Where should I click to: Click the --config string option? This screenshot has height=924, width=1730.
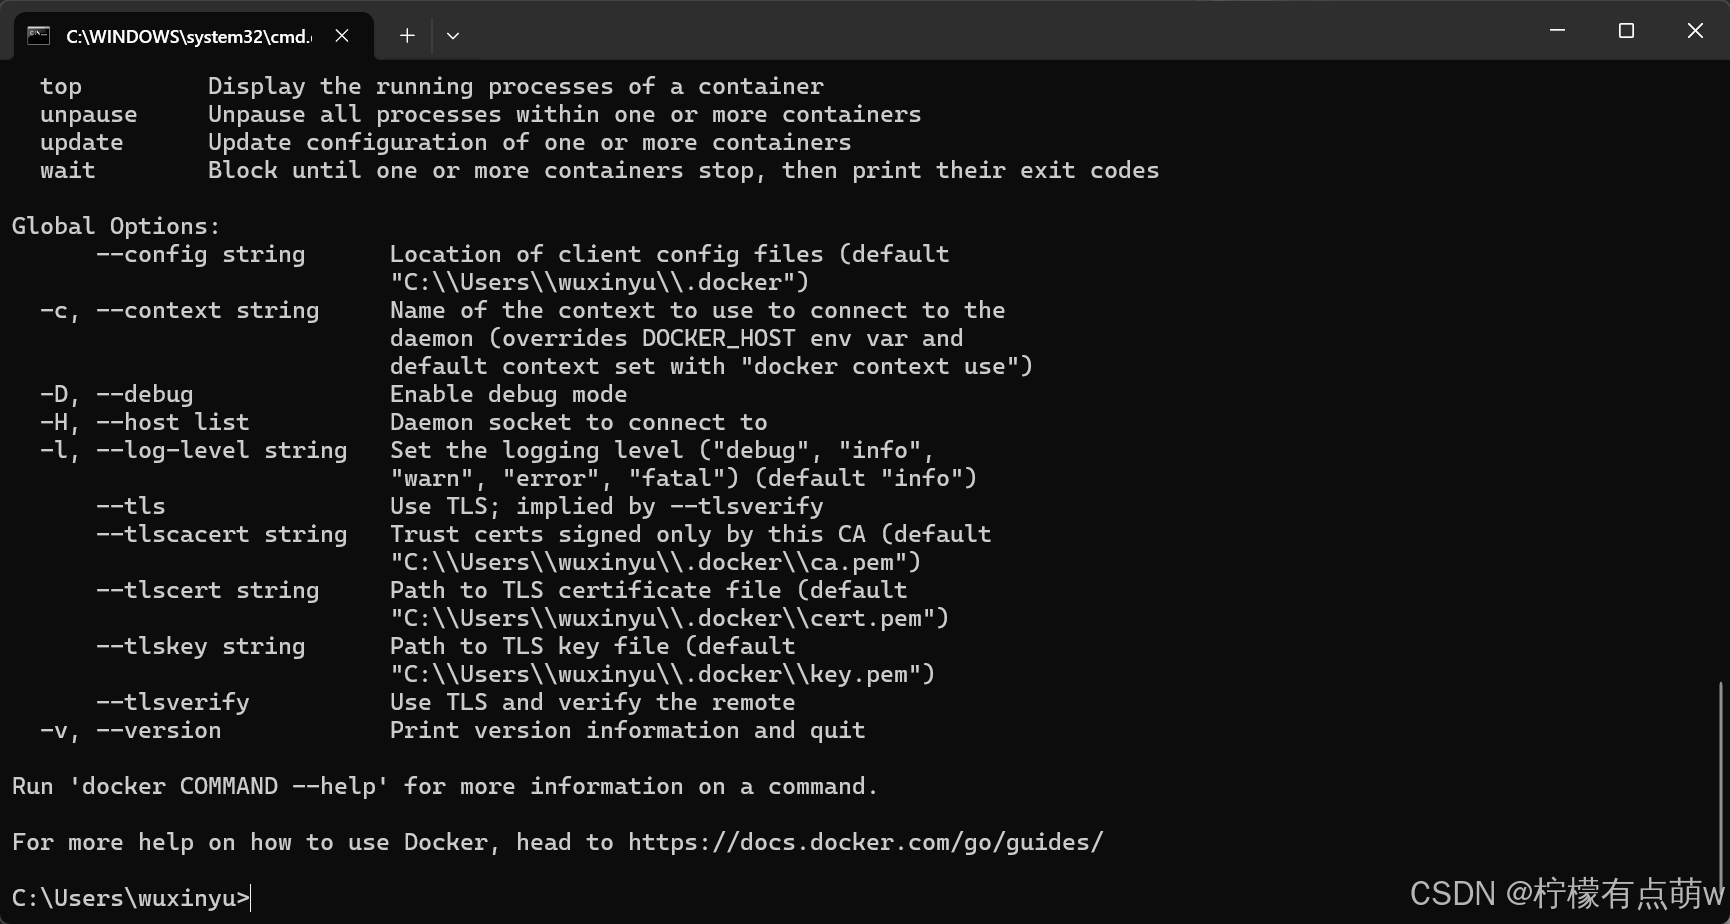[200, 254]
